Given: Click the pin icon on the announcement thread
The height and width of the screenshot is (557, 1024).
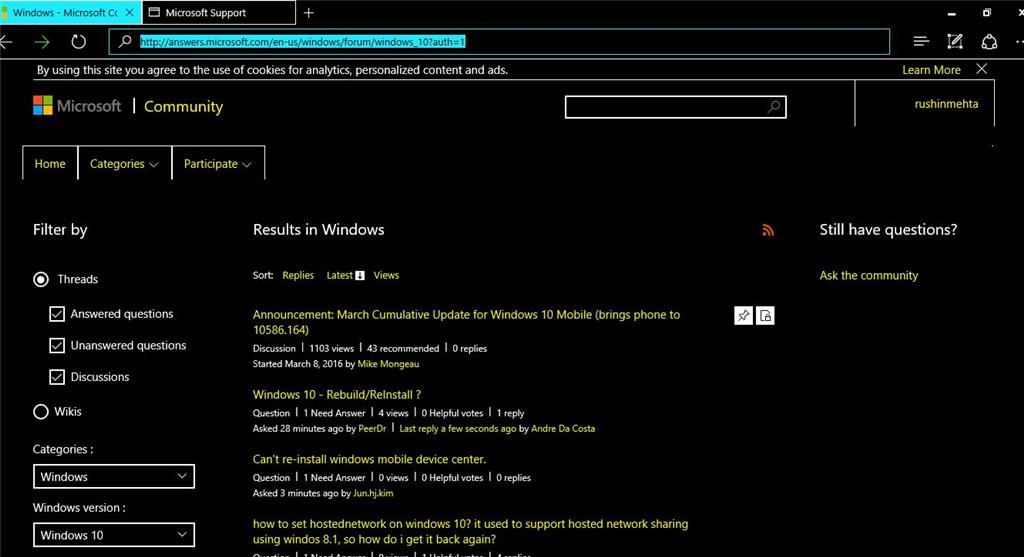Looking at the screenshot, I should (x=743, y=315).
